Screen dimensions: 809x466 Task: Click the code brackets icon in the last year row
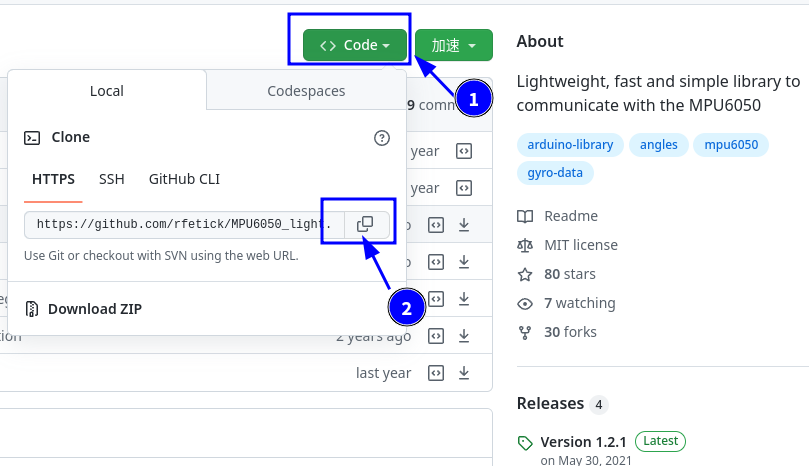pos(436,373)
